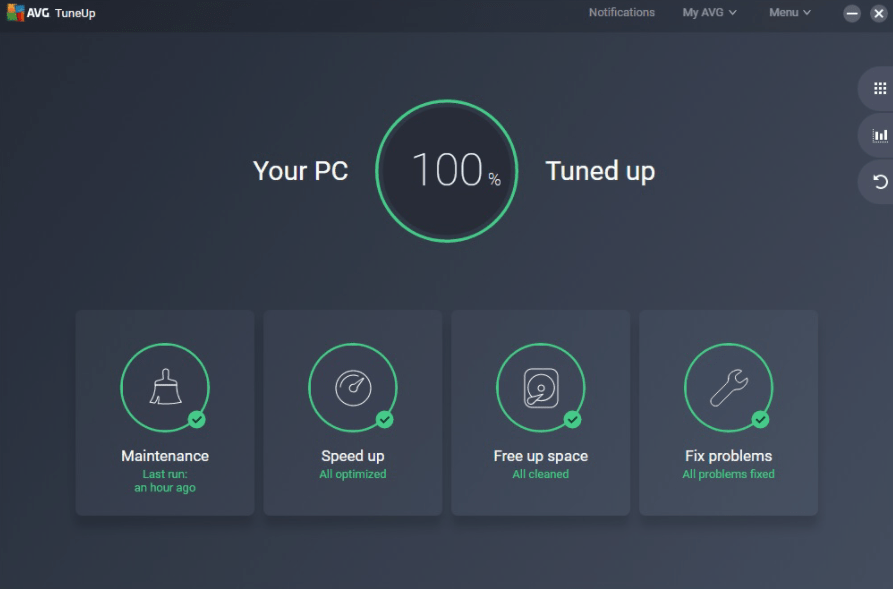This screenshot has width=893, height=589.
Task: Open the Menu in the title bar
Action: [x=788, y=12]
